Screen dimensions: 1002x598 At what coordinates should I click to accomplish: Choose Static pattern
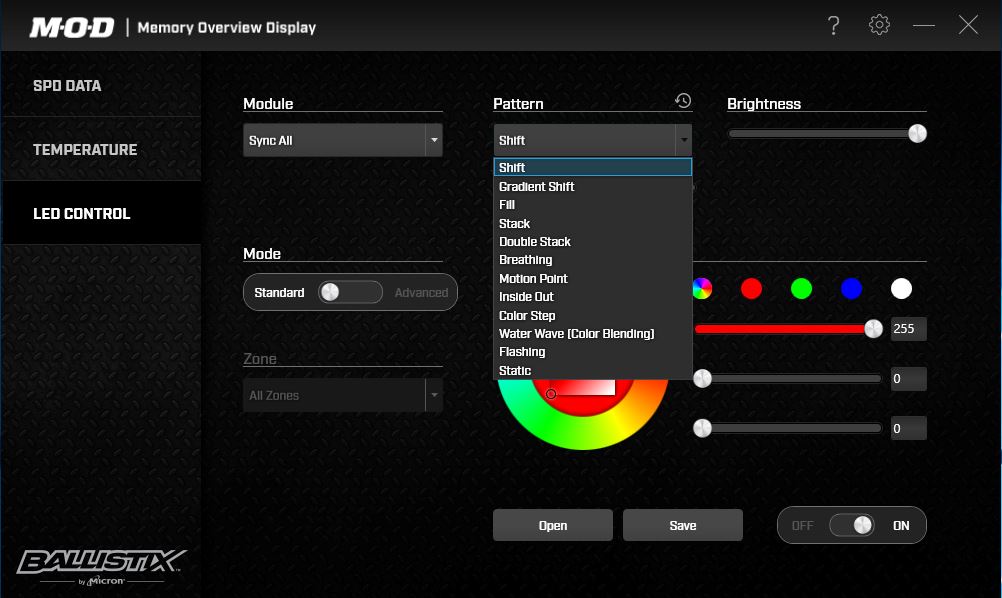(x=592, y=371)
